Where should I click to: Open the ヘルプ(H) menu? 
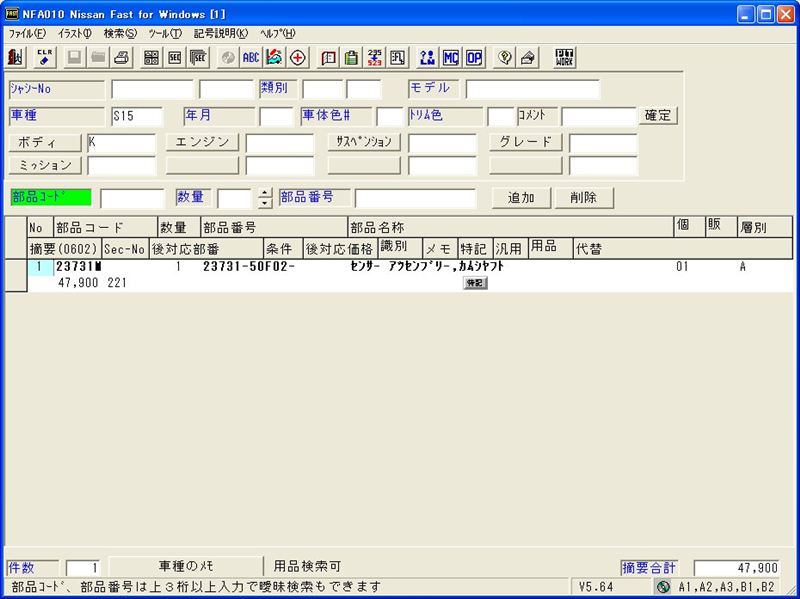tap(278, 34)
